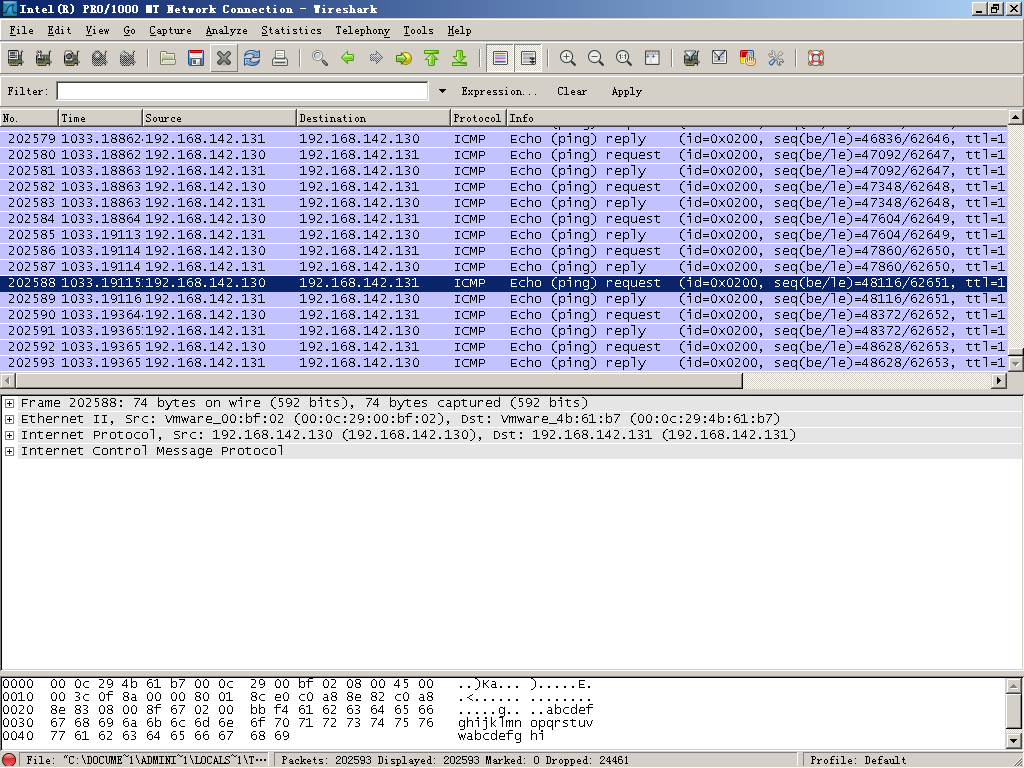Image resolution: width=1024 pixels, height=768 pixels.
Task: Sort by the Info column header
Action: 757,118
